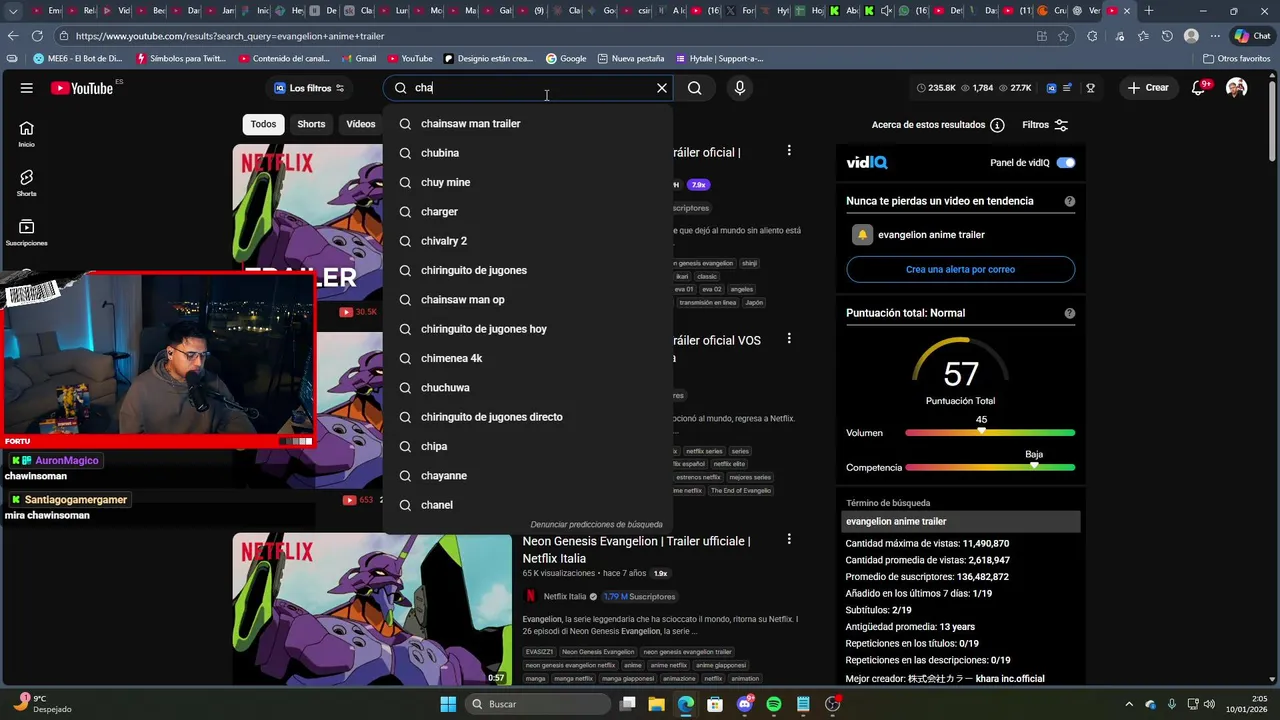
Task: Click the Crear button
Action: 1148,88
